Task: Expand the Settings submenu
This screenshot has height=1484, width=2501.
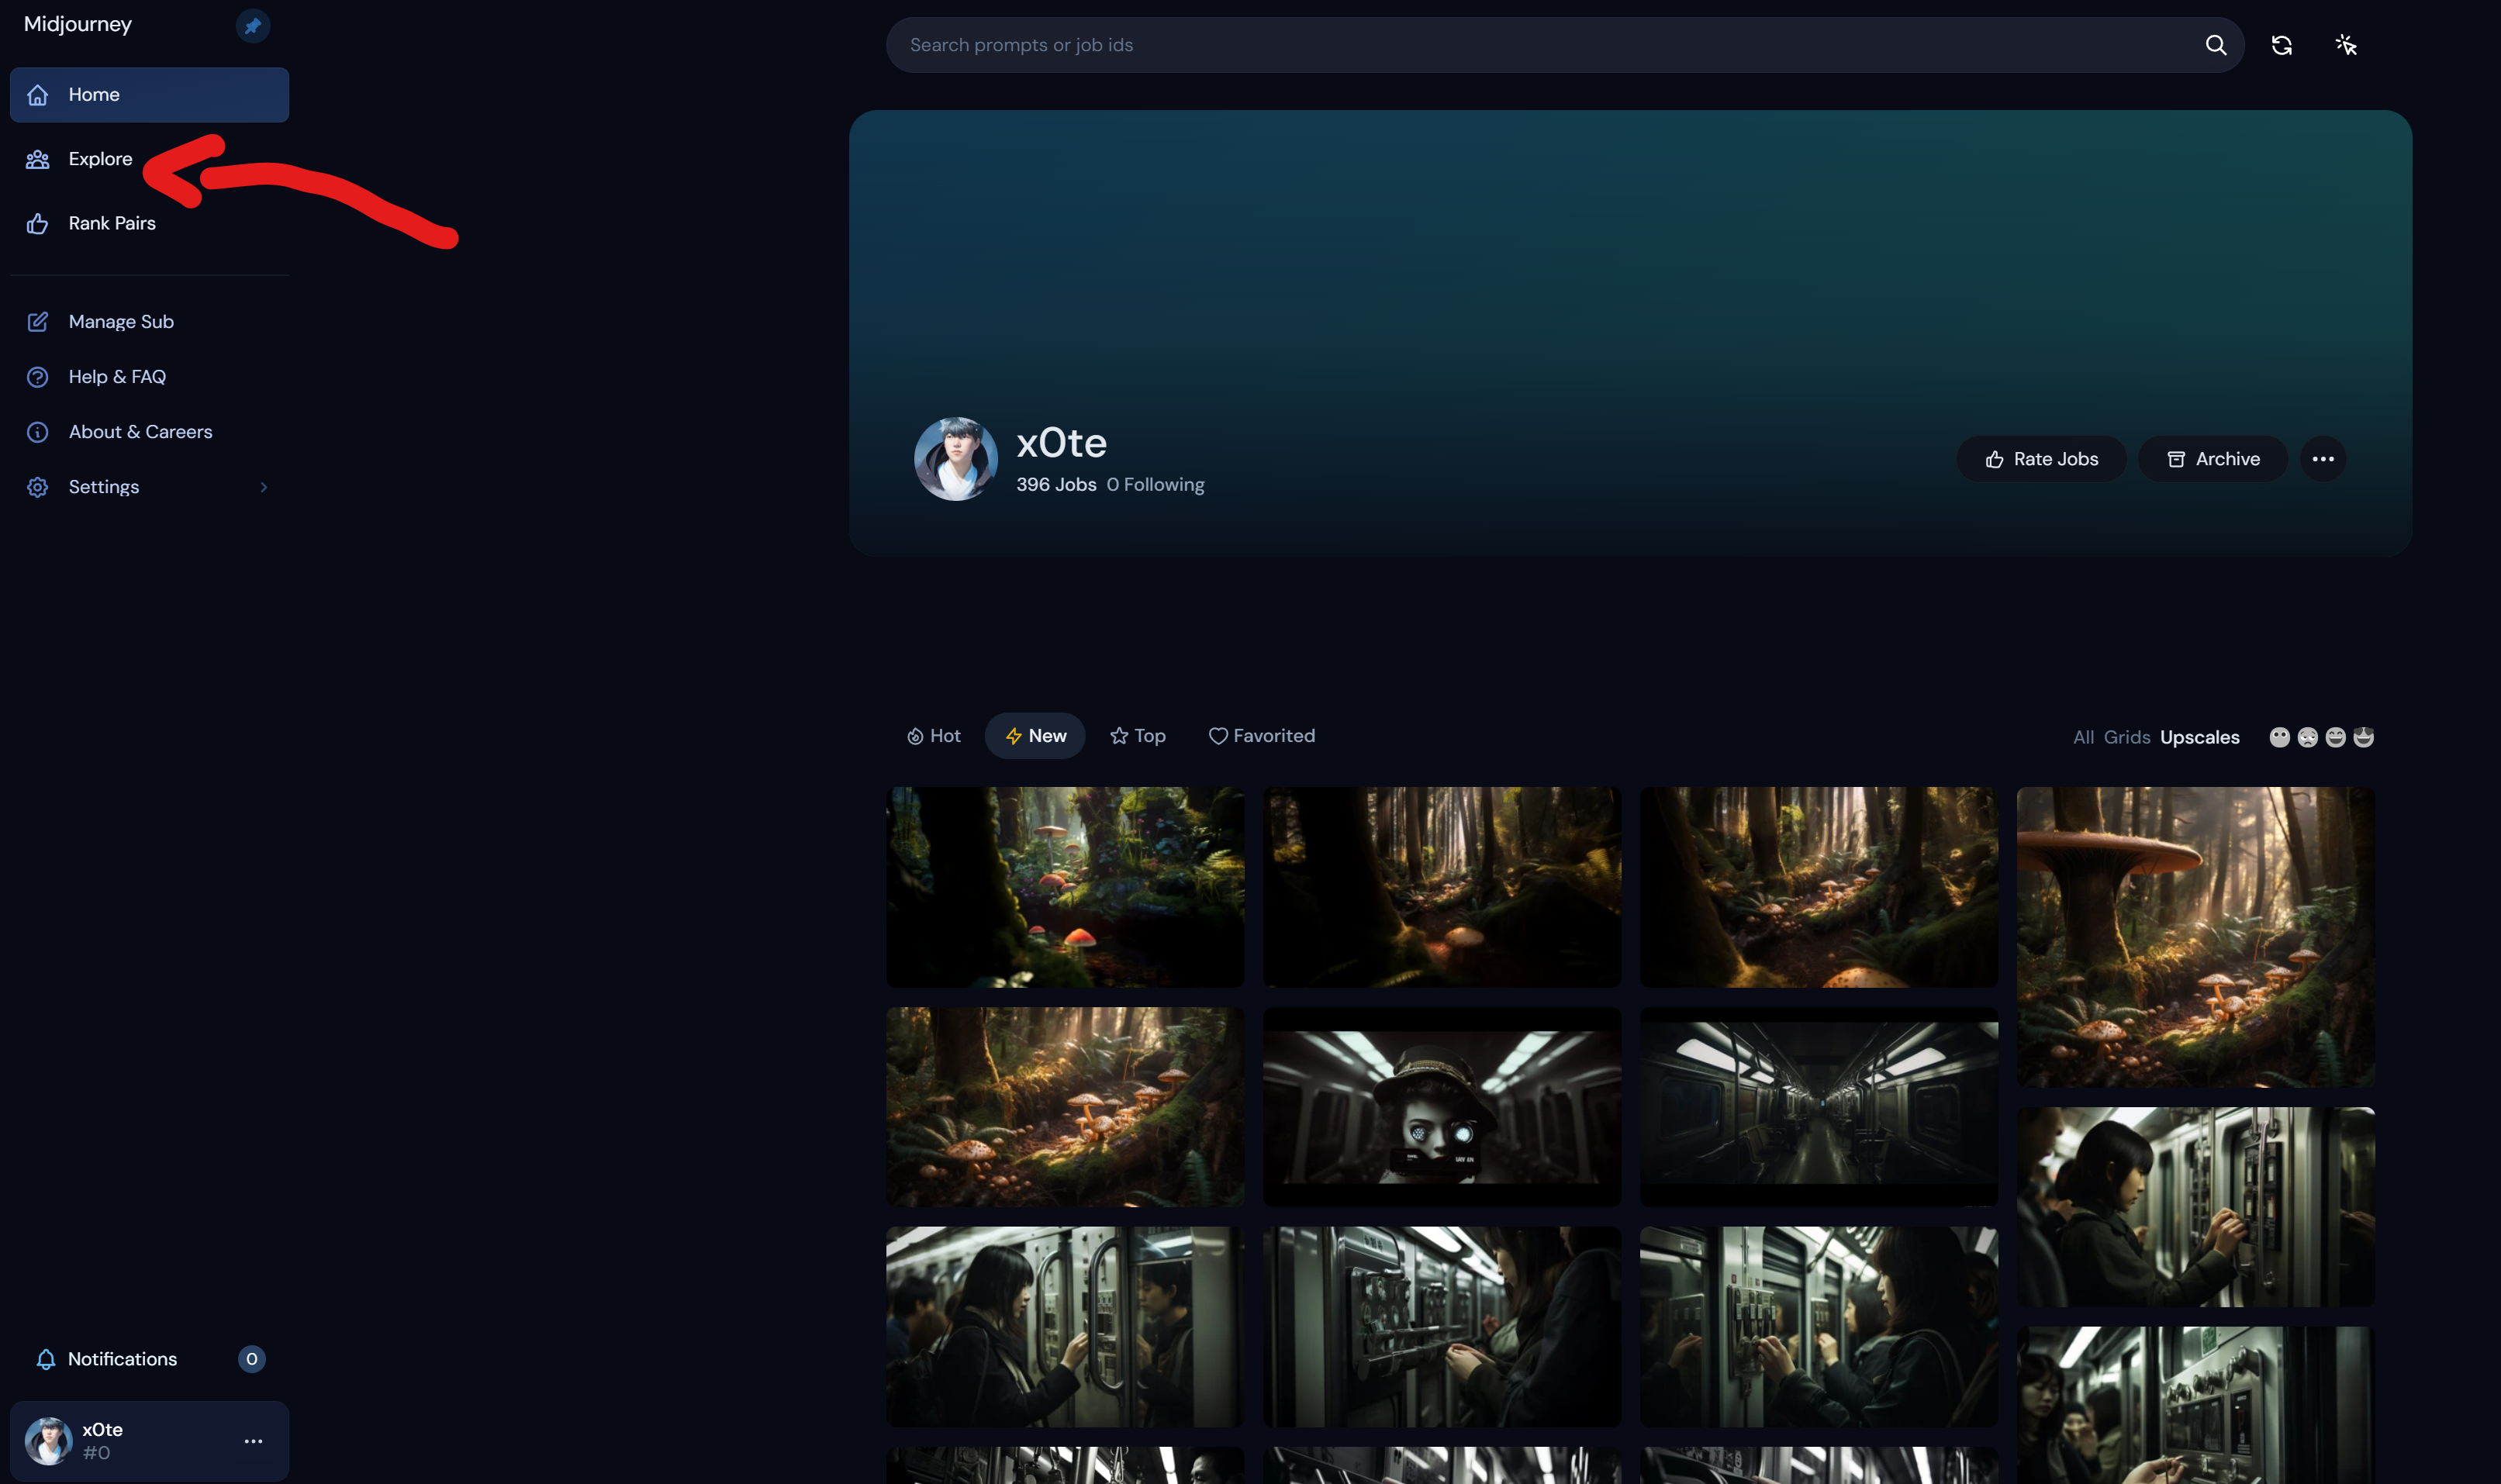Action: [263, 487]
